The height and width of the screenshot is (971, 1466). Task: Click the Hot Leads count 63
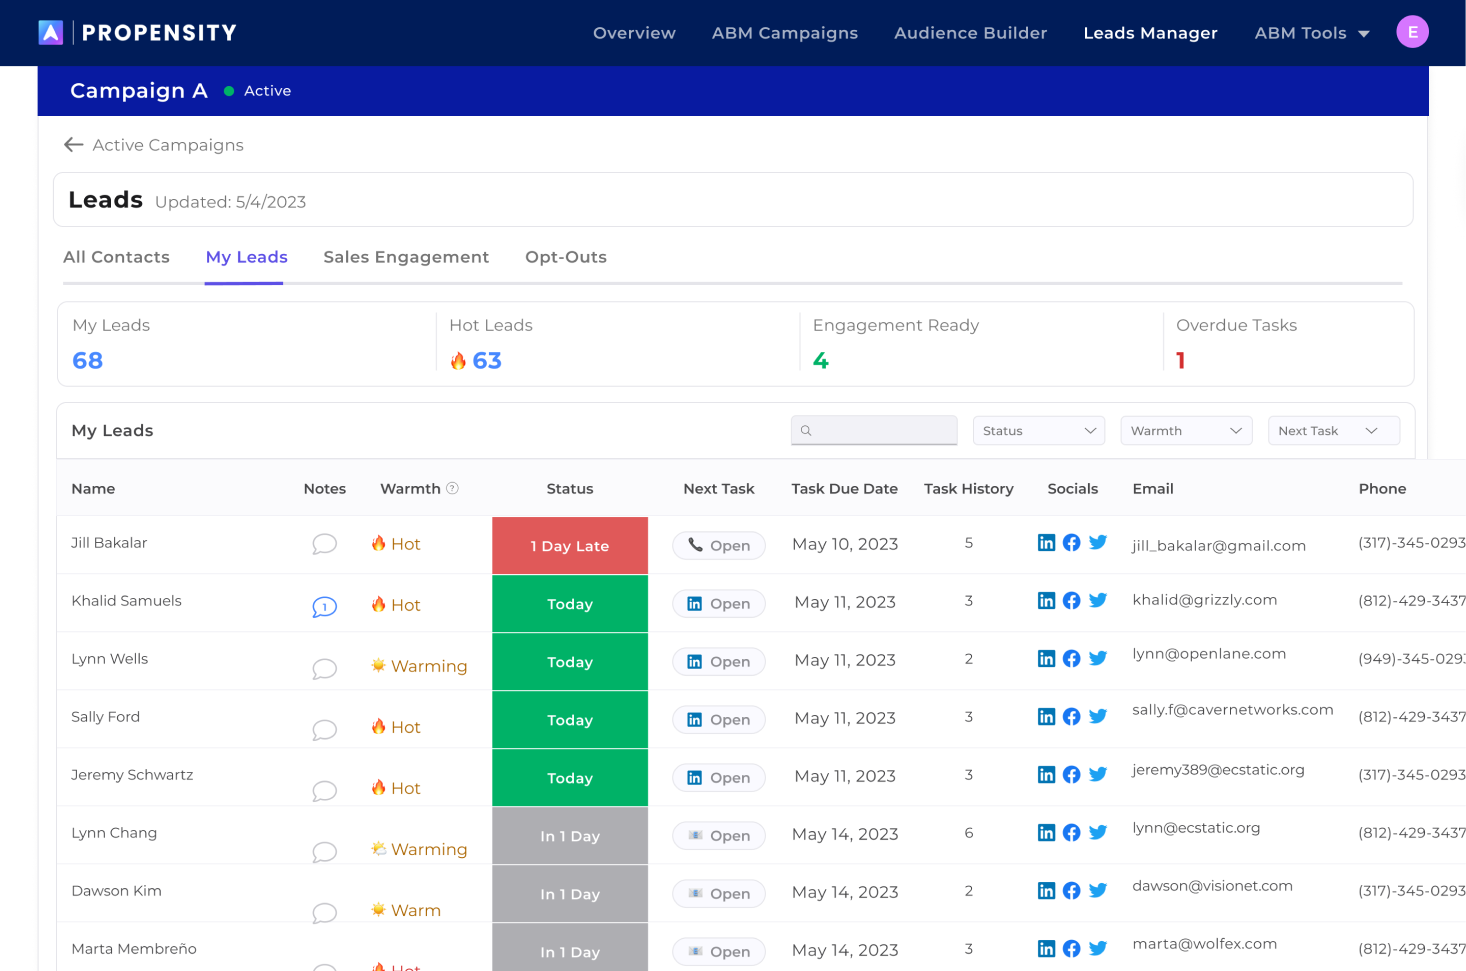click(x=487, y=360)
